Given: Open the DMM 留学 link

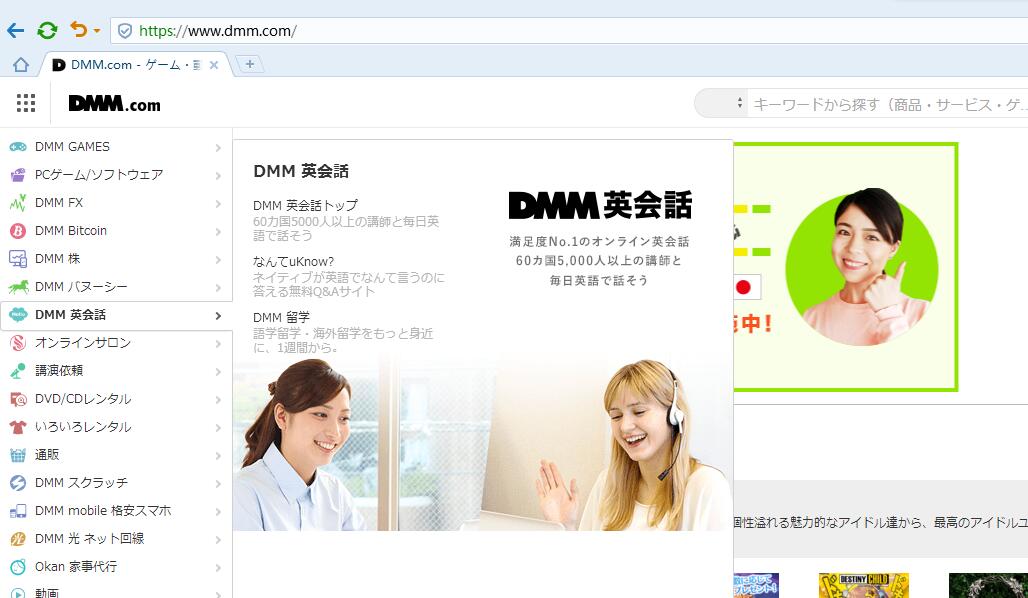Looking at the screenshot, I should [x=281, y=317].
